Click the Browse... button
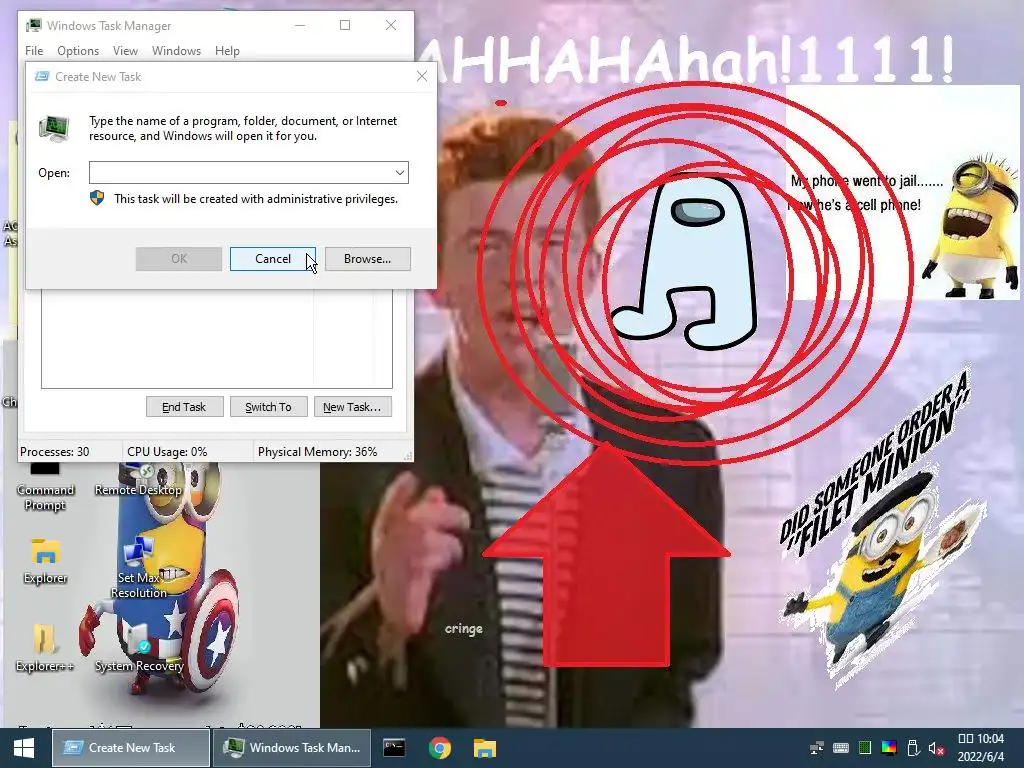This screenshot has height=768, width=1024. 368,259
